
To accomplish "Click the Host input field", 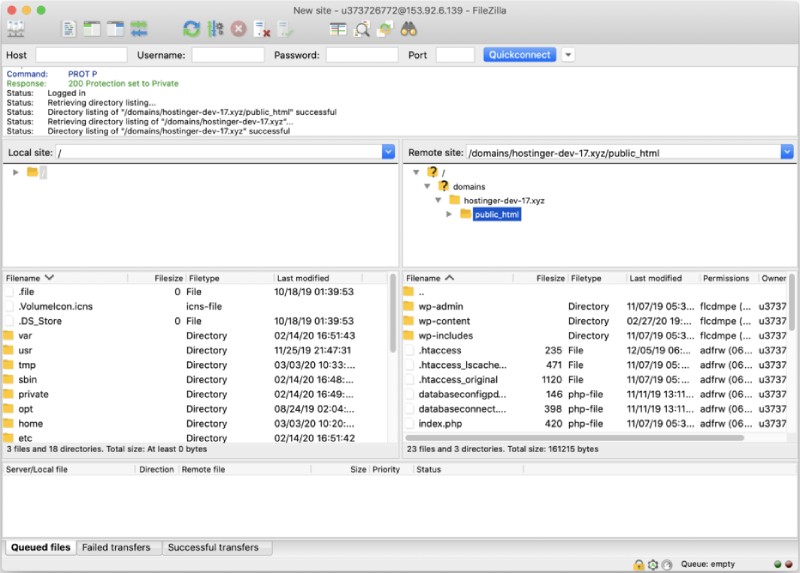I will tap(81, 55).
